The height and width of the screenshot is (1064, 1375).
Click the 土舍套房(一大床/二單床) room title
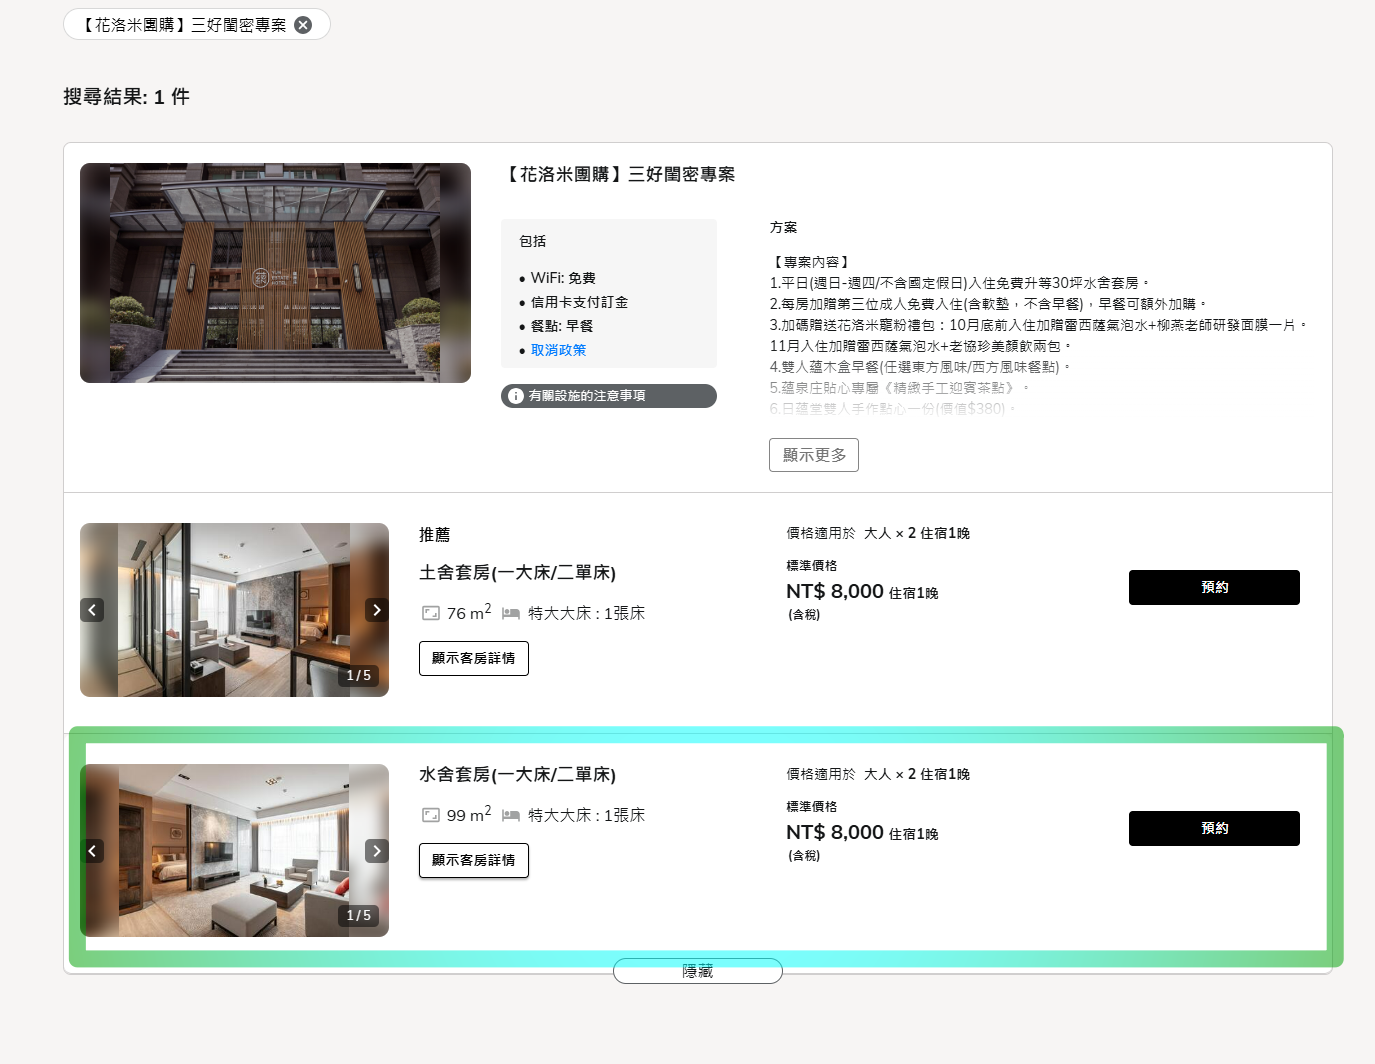(x=517, y=573)
